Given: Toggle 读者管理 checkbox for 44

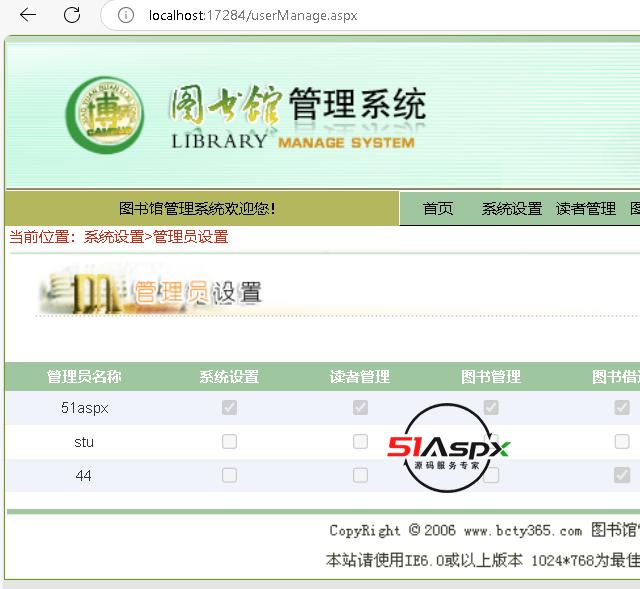Looking at the screenshot, I should coord(360,475).
